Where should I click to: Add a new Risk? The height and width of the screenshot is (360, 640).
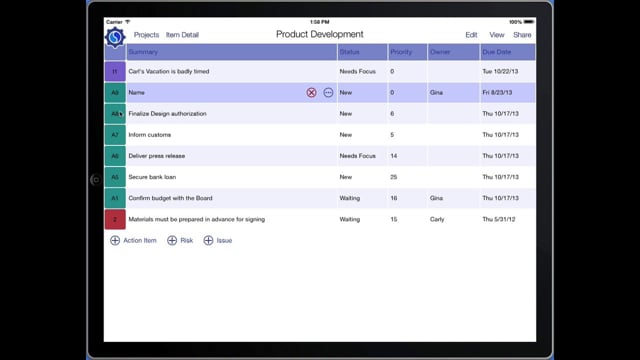180,240
